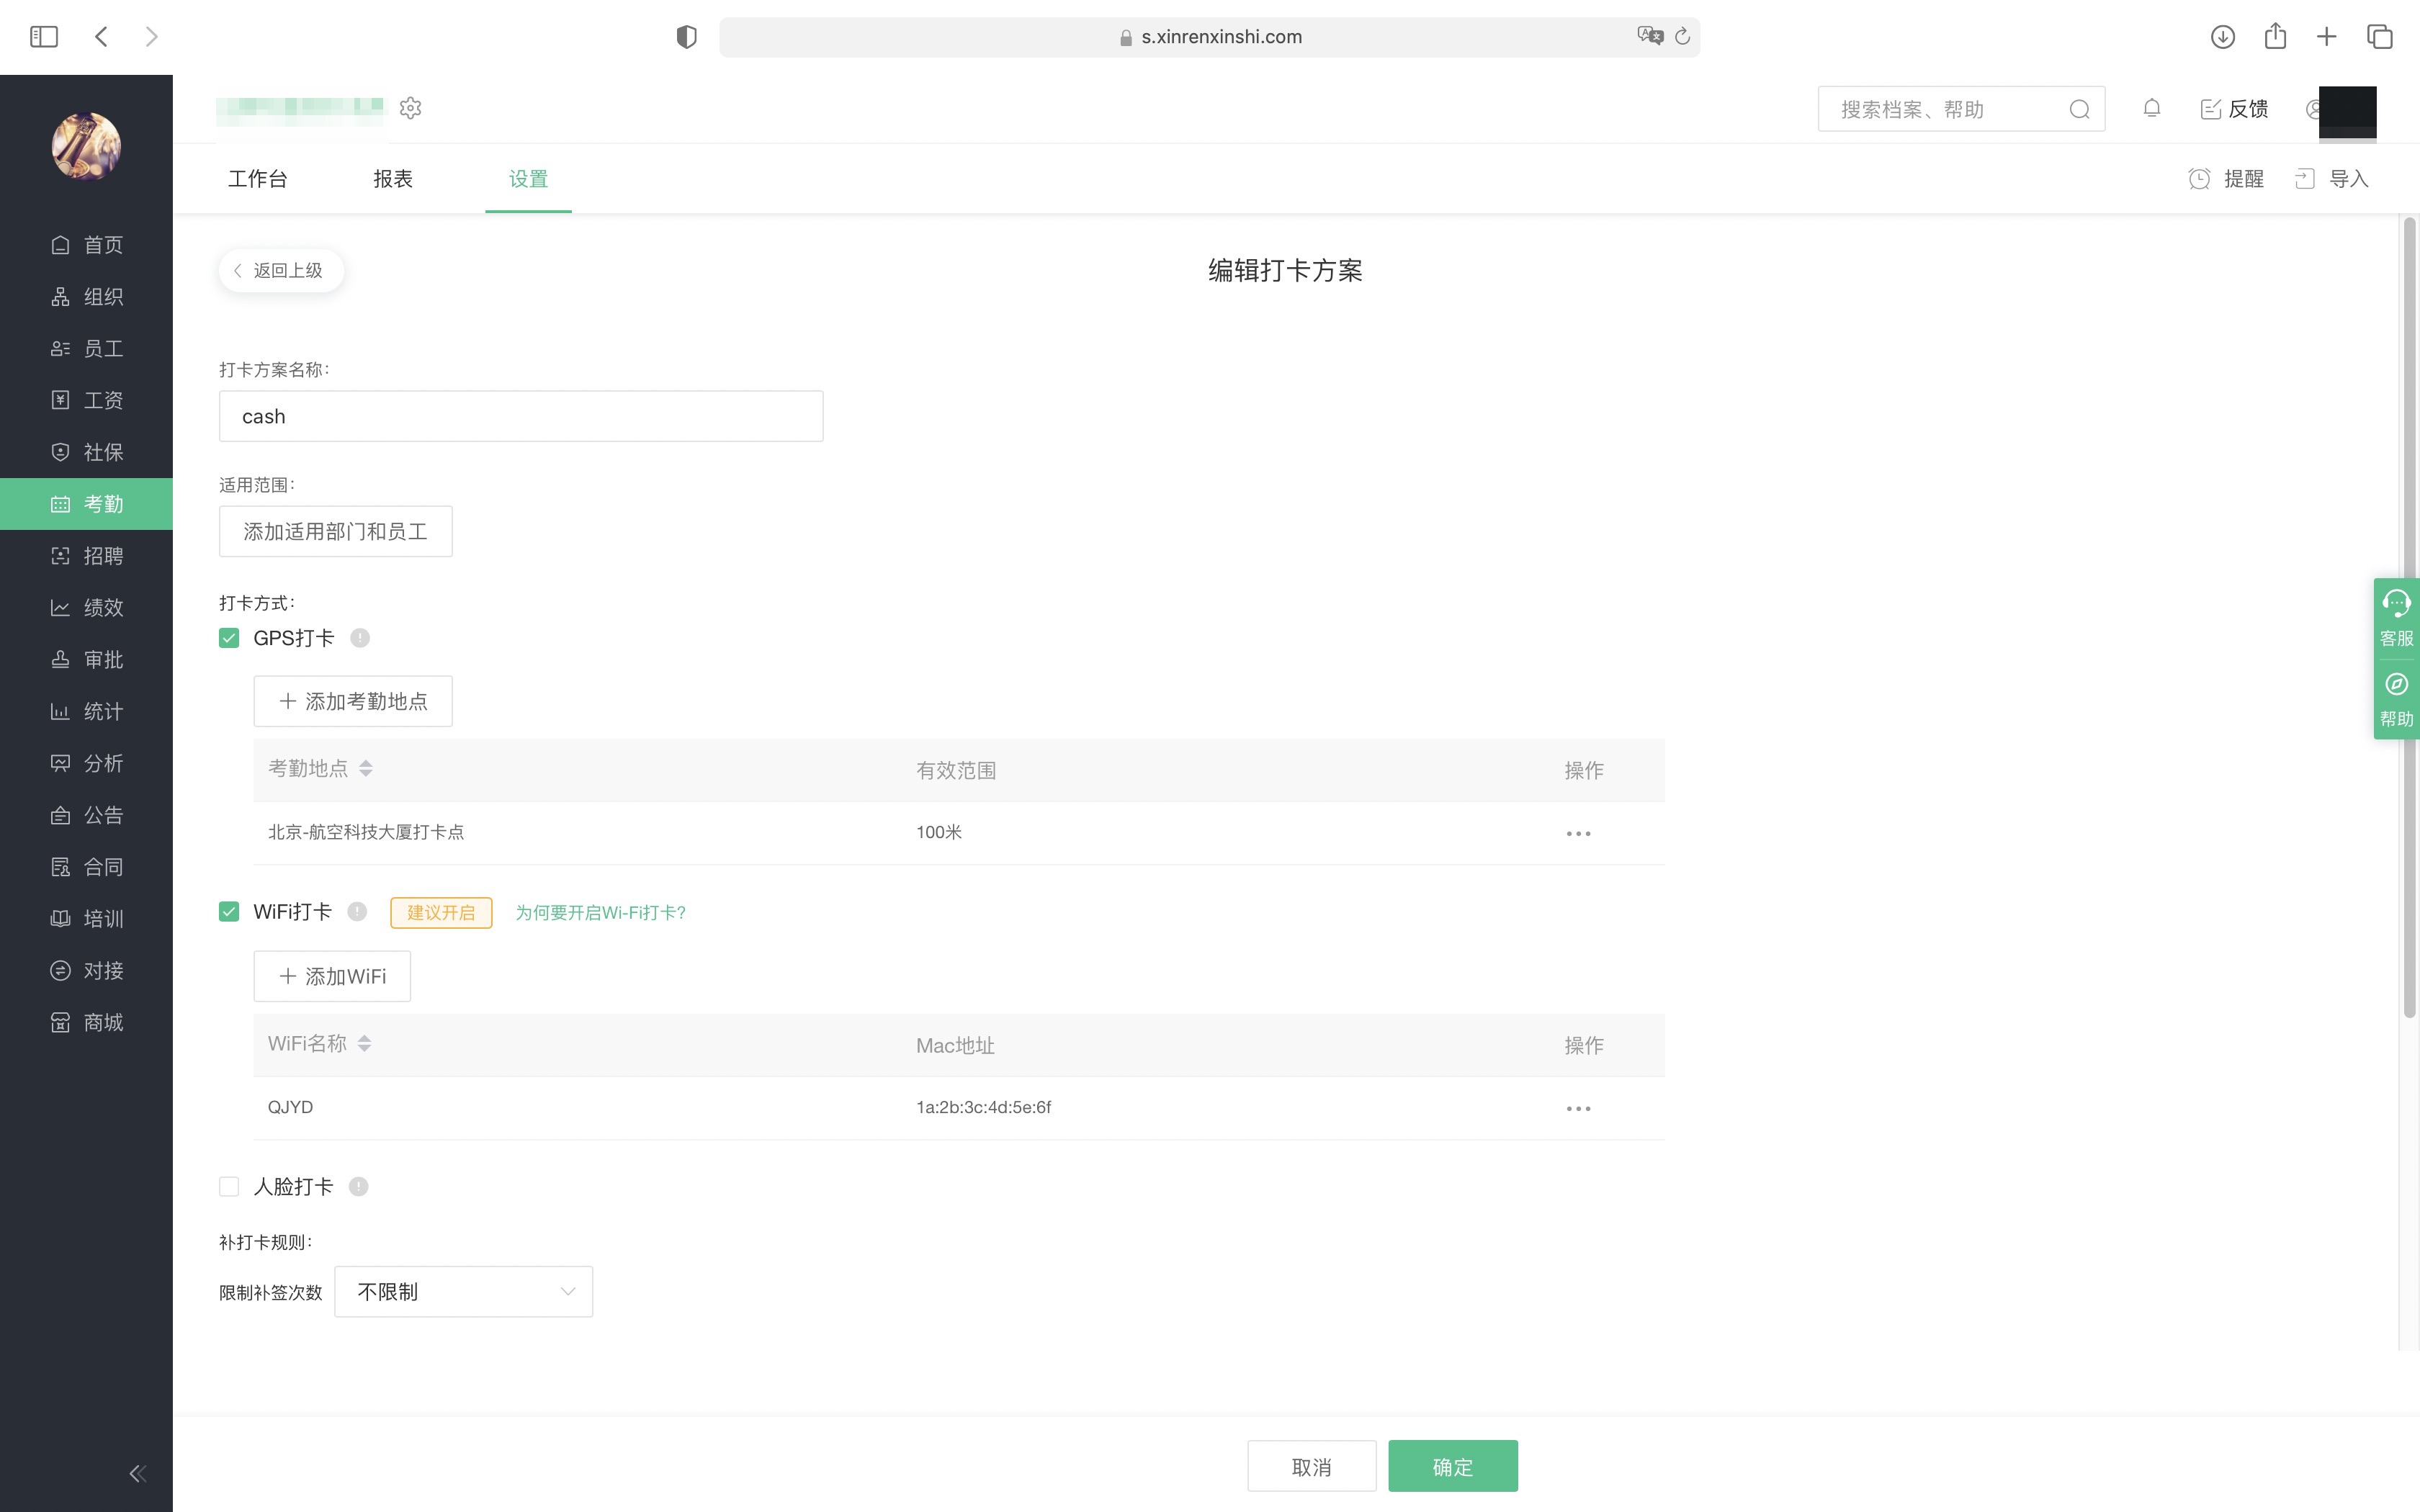Open the privacy shield icon

click(686, 37)
